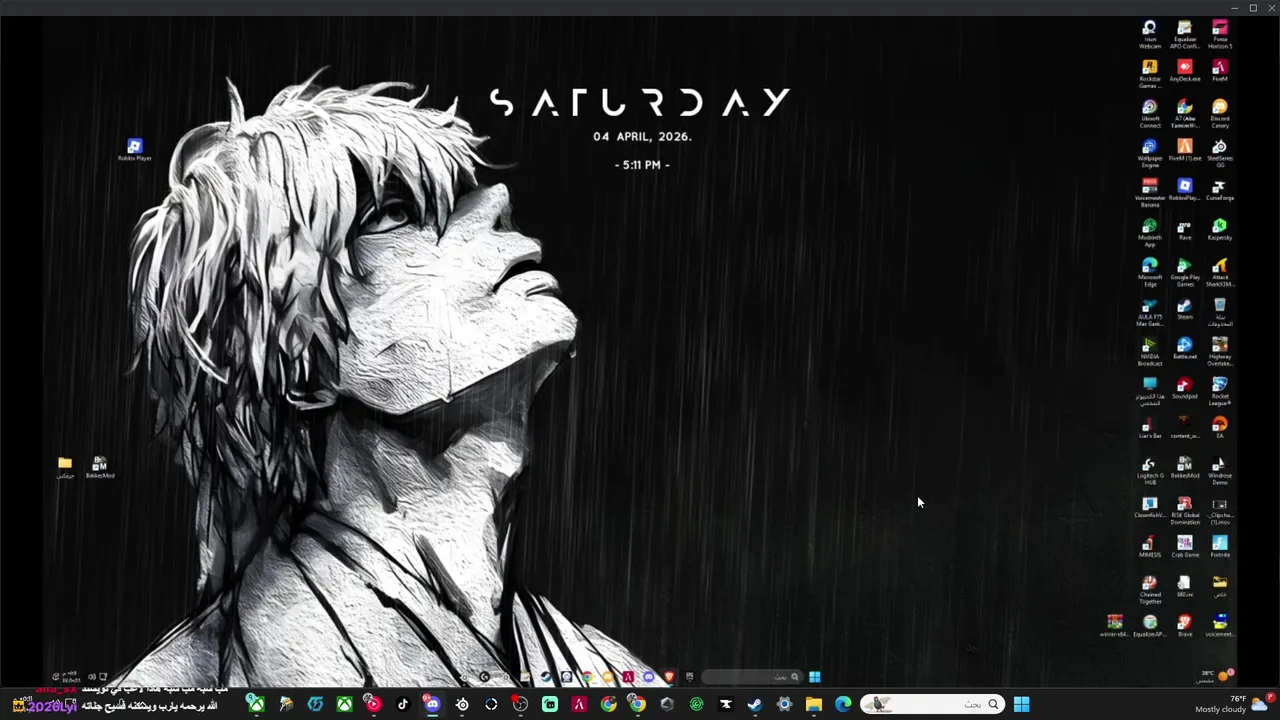
Task: Open the Forza Horizon 5 desktop shortcut
Action: point(1220,35)
